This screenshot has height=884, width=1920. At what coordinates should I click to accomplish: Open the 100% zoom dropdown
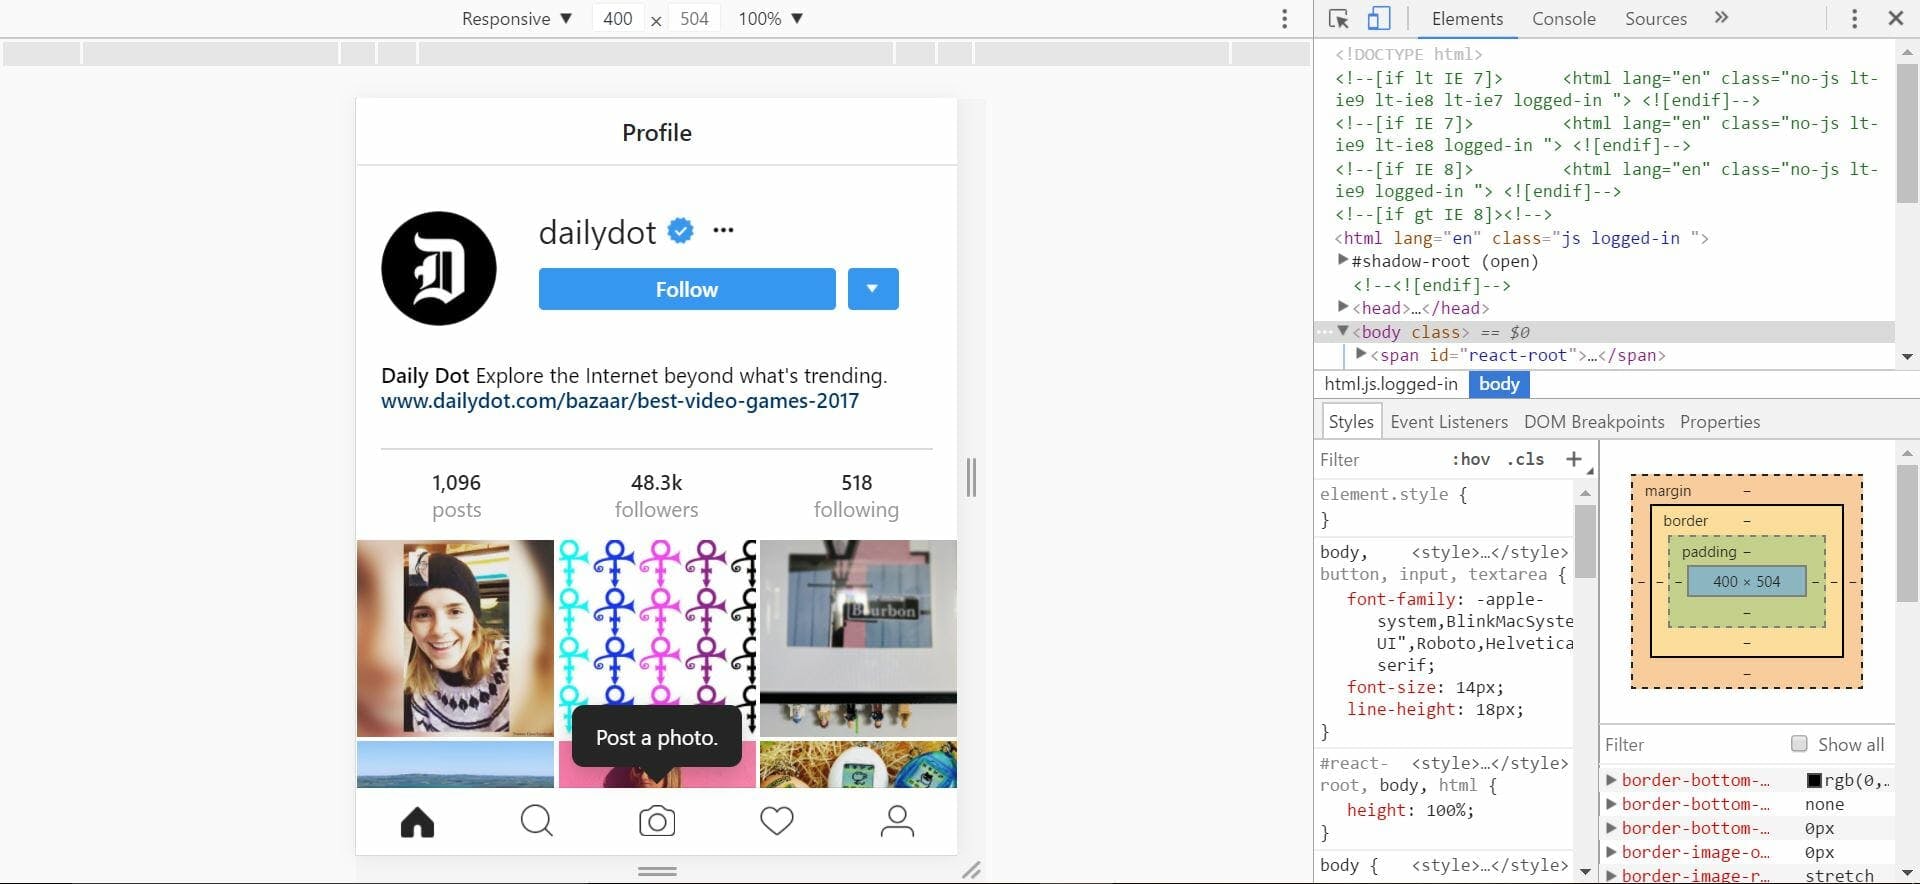(770, 19)
